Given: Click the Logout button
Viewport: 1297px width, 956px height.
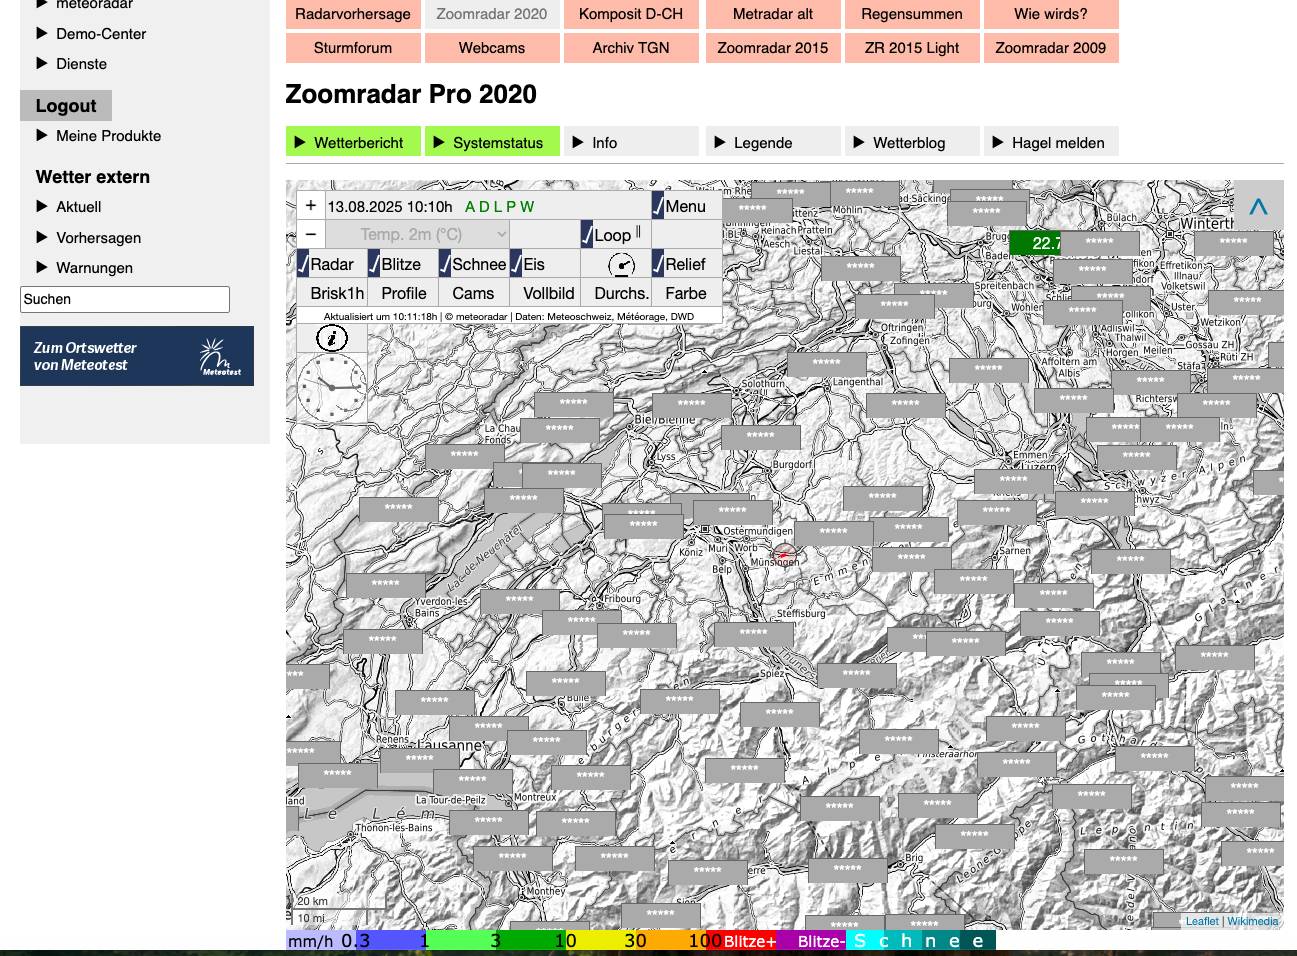Looking at the screenshot, I should (66, 105).
